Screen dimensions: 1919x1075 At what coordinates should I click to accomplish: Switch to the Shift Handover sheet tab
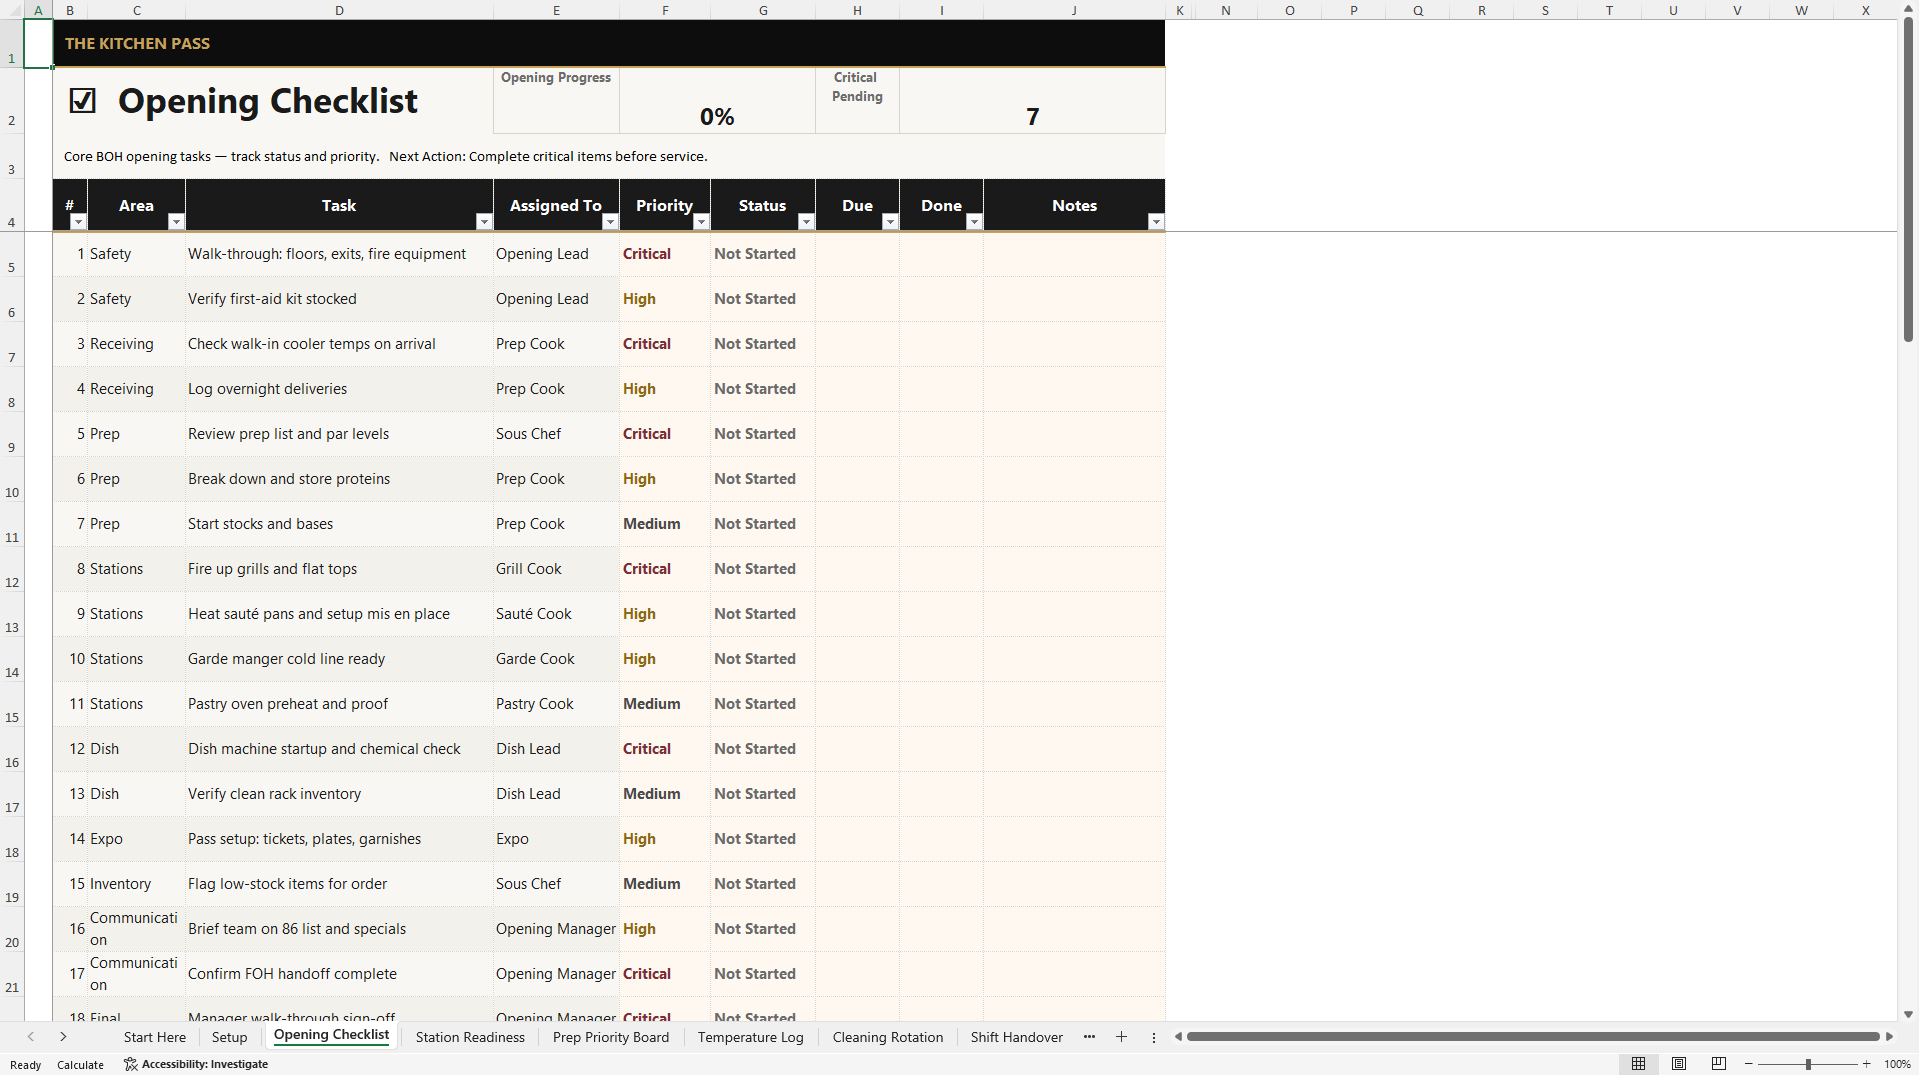click(1016, 1037)
